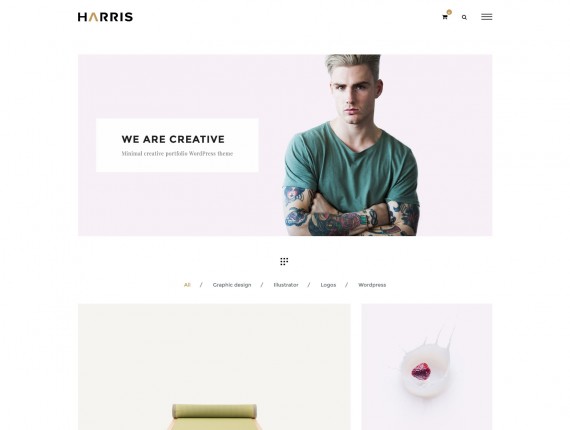The image size is (570, 430).
Task: Click the HARRIS logo
Action: [x=105, y=17]
